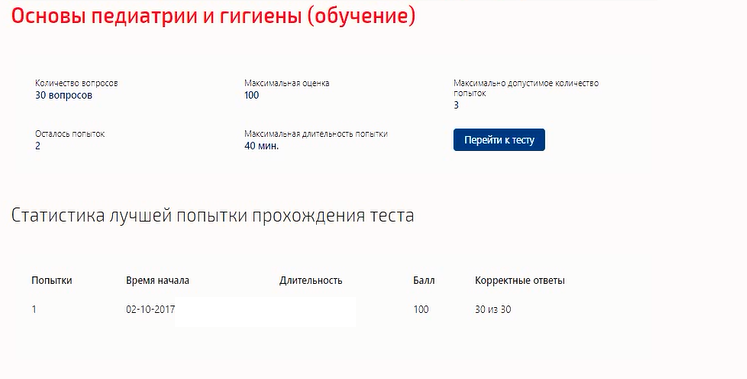This screenshot has width=747, height=379.
Task: Click the "Максимальная длительность попытки" label
Action: tap(316, 134)
